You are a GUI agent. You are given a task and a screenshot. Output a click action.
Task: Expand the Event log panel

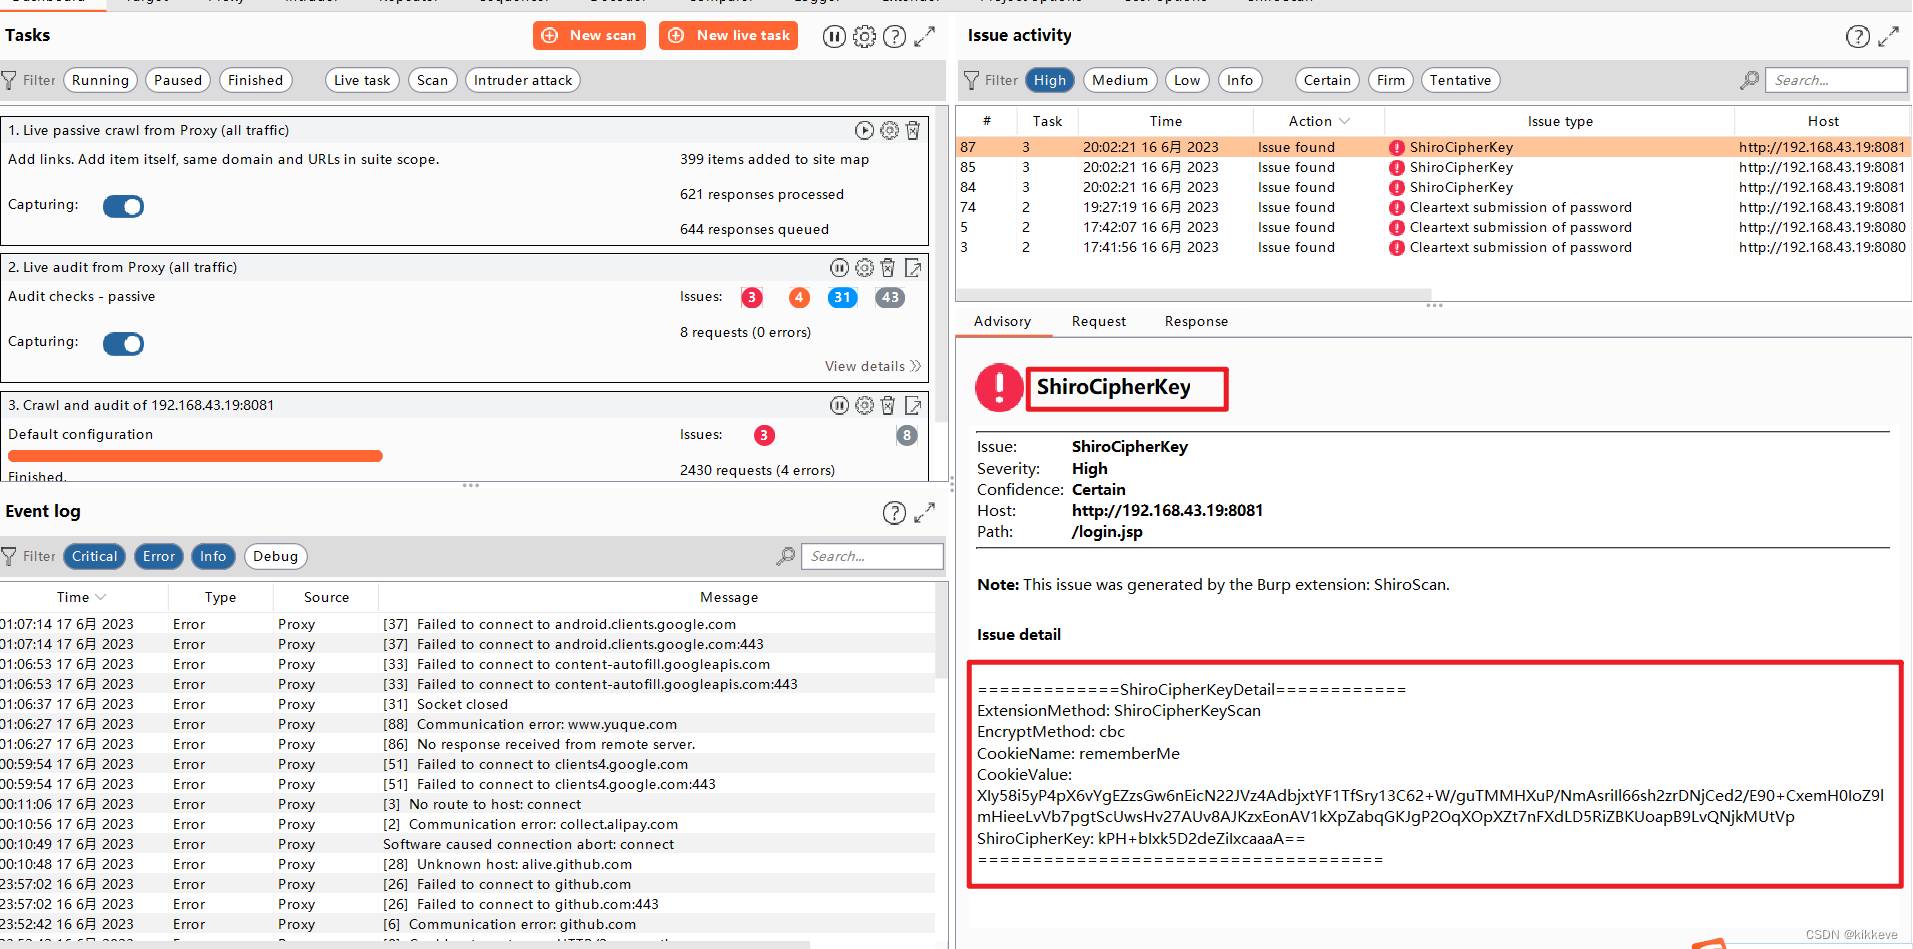pos(925,512)
